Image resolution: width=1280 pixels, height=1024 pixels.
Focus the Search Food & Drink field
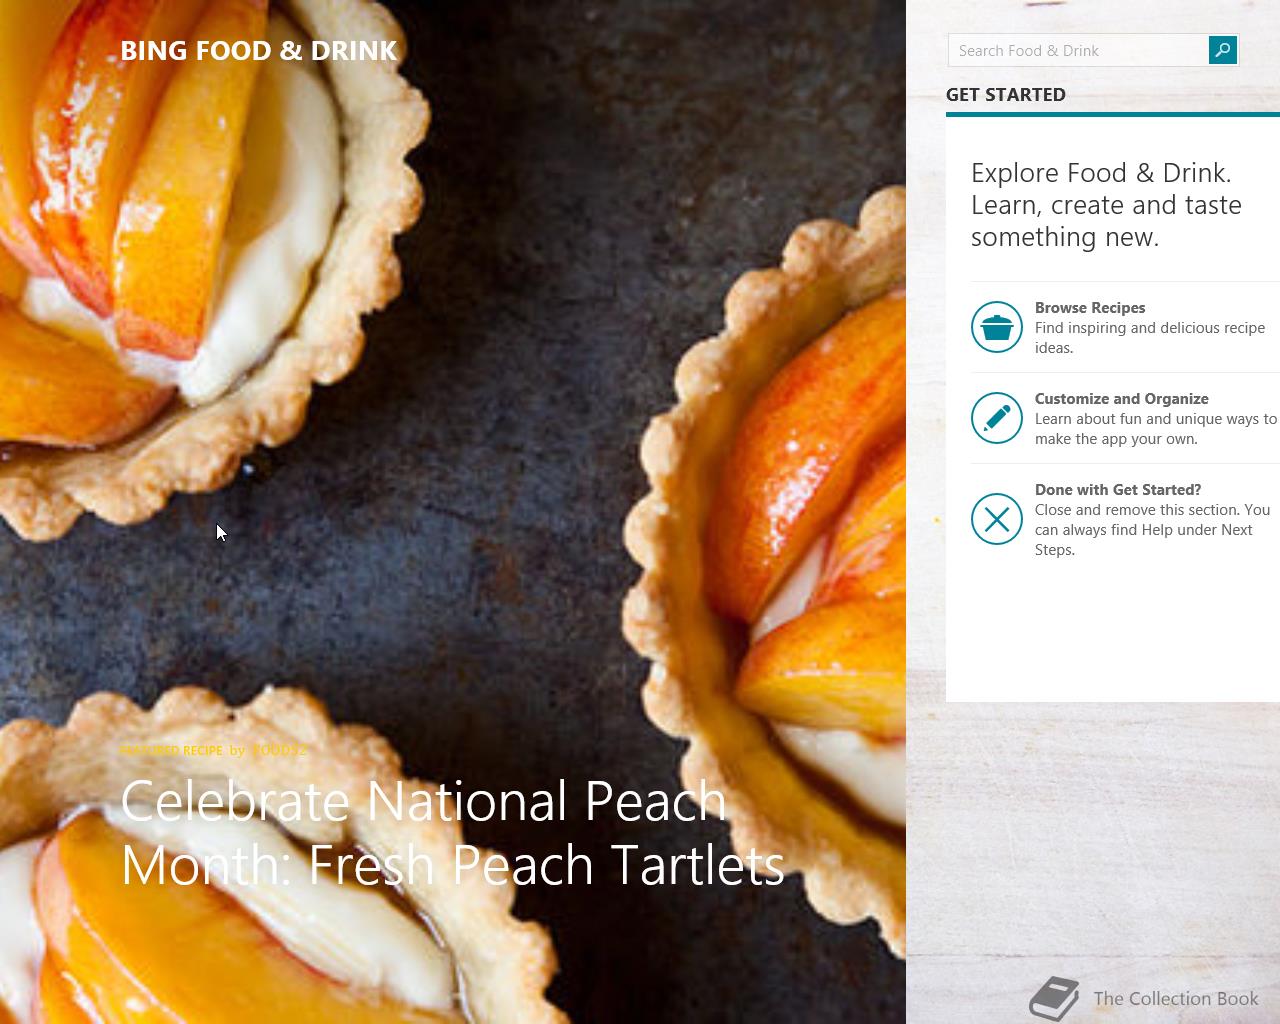(x=1078, y=50)
